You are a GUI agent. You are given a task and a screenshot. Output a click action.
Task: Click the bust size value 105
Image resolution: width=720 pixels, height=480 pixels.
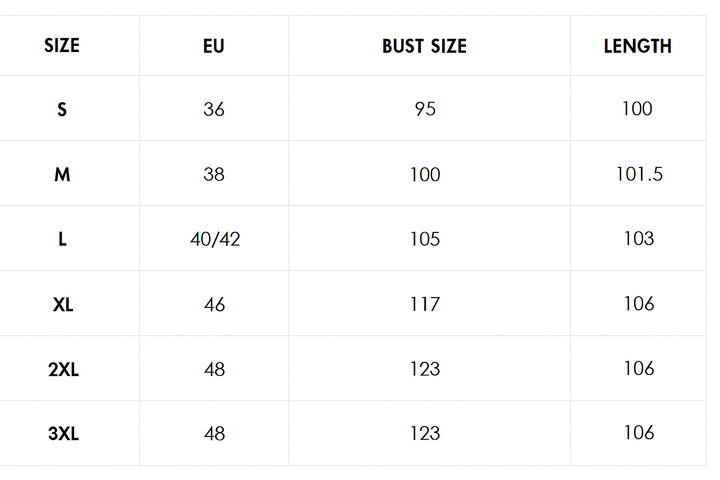(x=425, y=239)
